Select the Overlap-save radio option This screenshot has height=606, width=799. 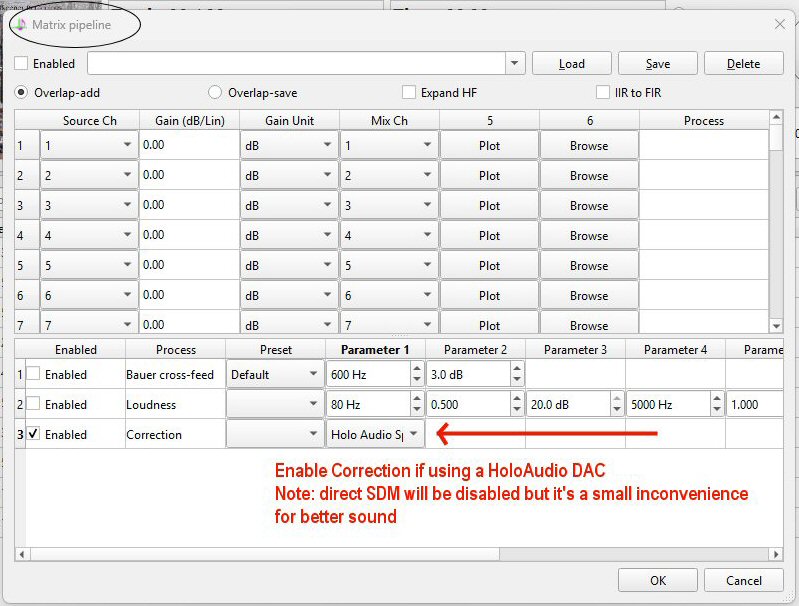click(x=215, y=93)
